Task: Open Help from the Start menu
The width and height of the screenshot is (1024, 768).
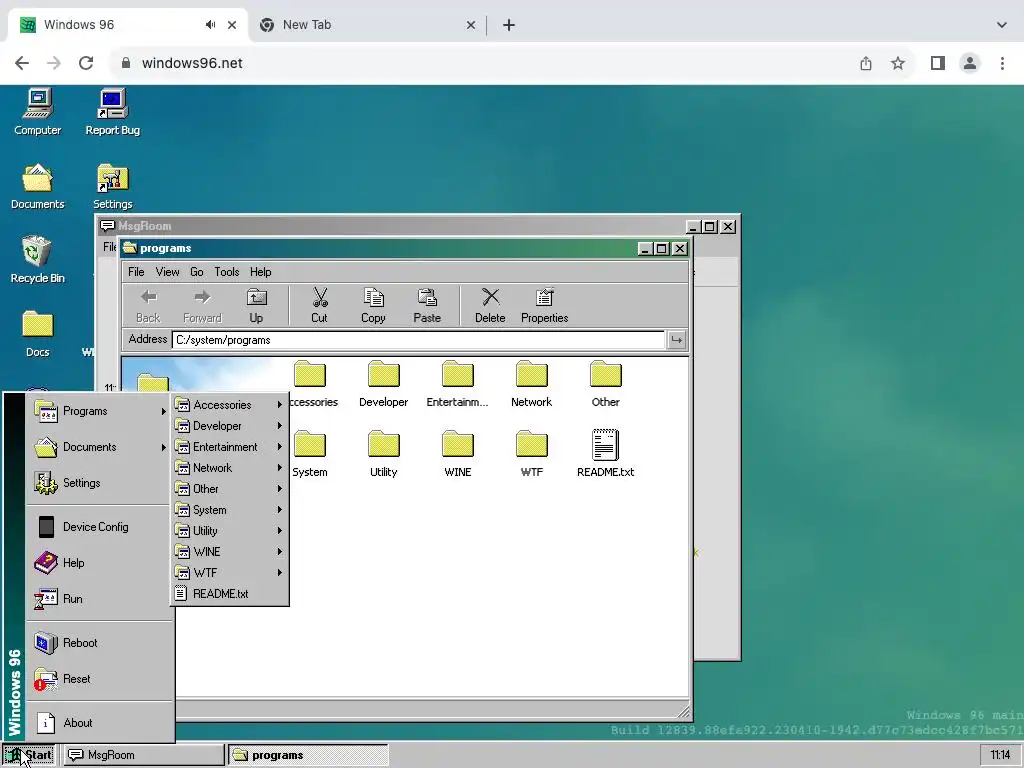Action: click(x=99, y=563)
